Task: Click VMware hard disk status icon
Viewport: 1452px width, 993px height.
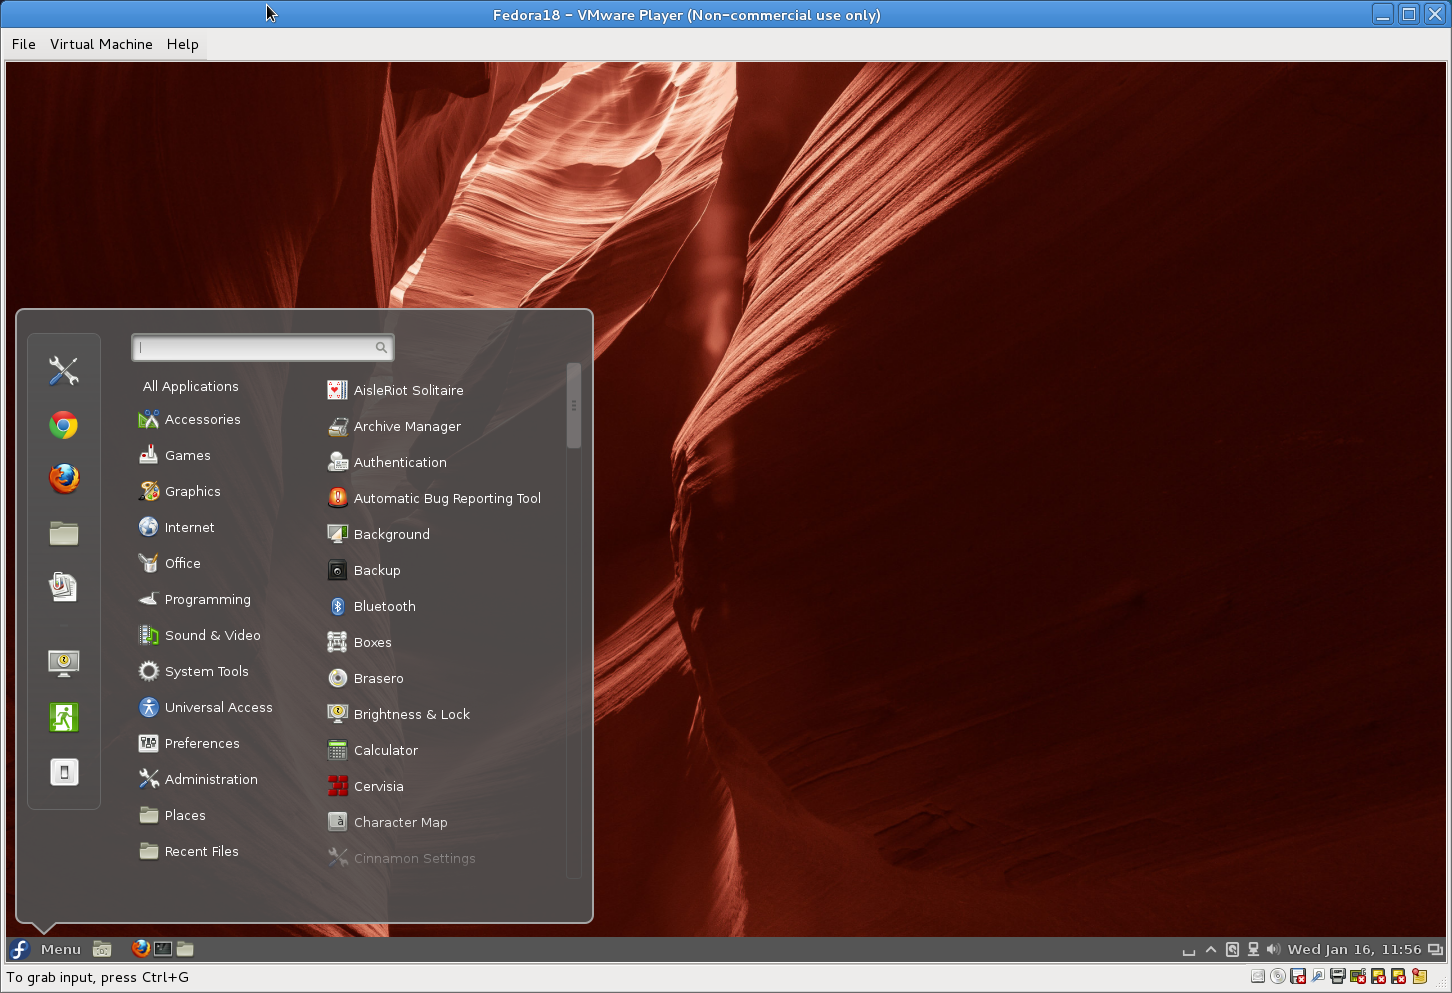Action: (1258, 976)
